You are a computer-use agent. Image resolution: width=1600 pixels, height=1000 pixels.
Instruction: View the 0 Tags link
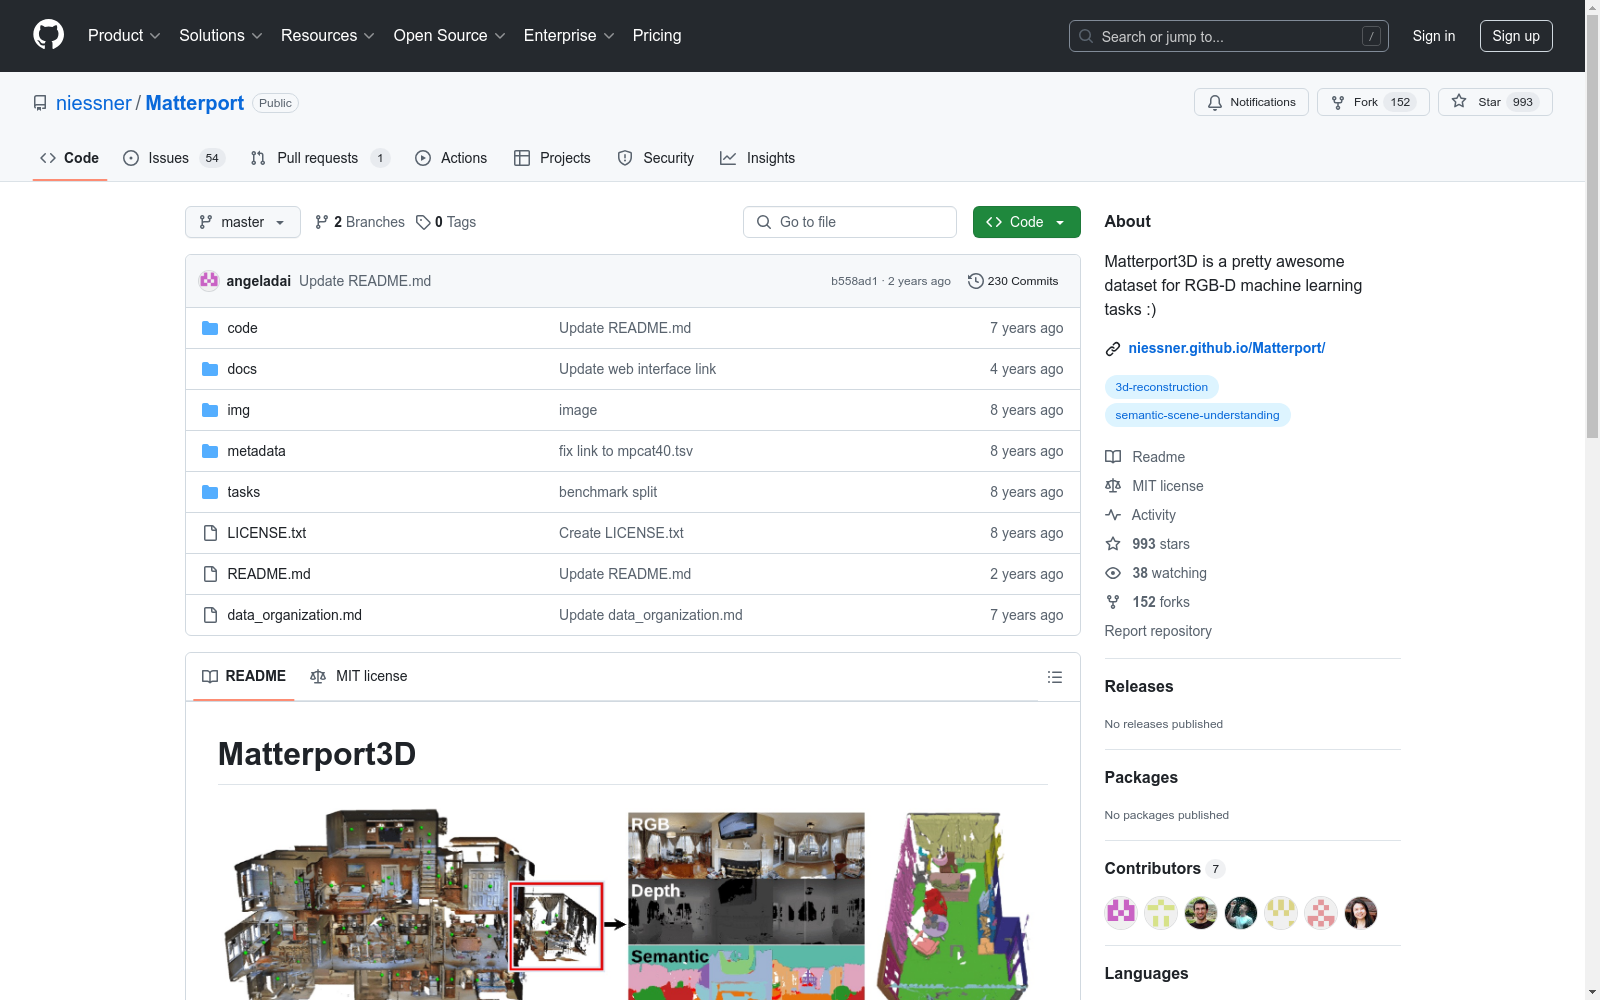point(446,222)
